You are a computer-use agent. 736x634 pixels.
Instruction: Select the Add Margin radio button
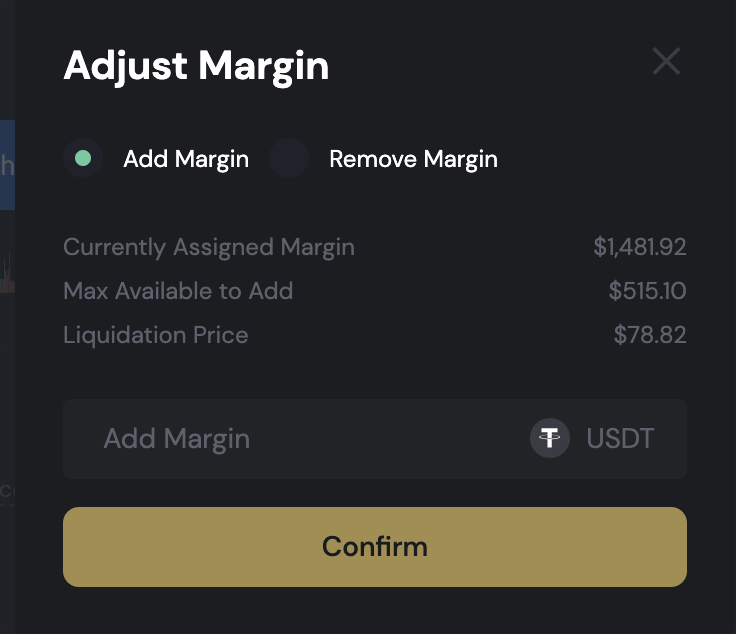83,158
